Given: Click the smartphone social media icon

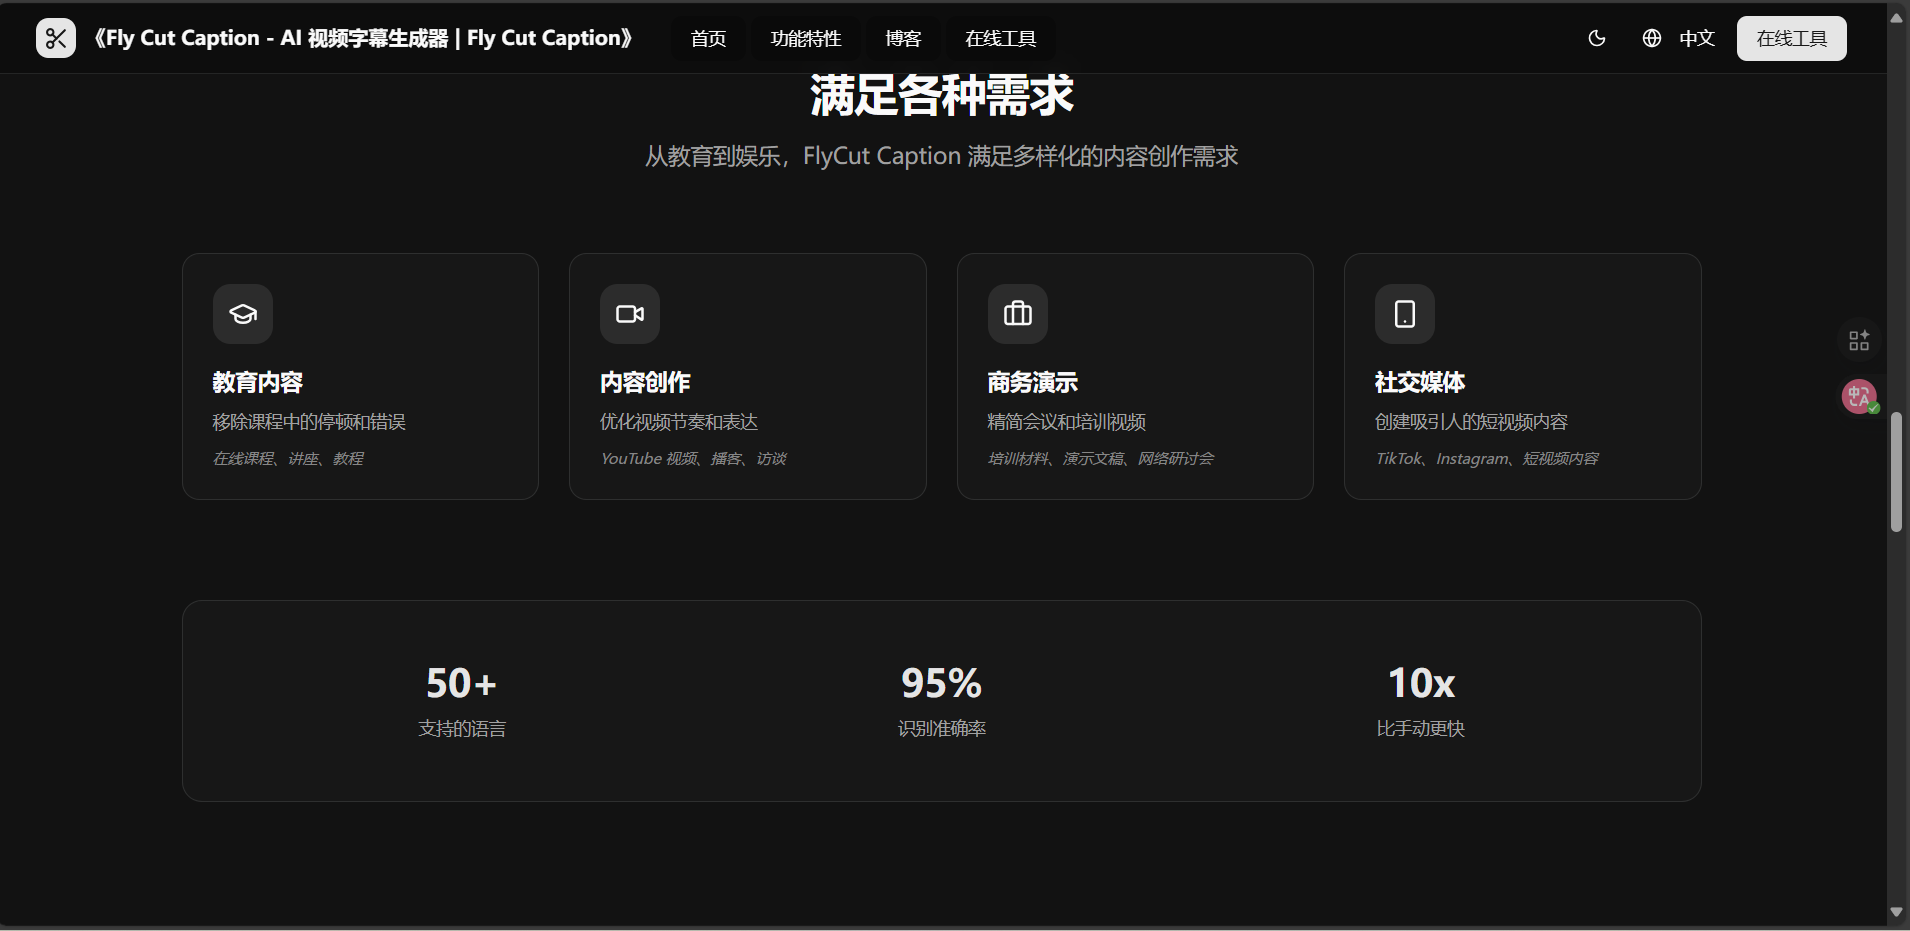Looking at the screenshot, I should pyautogui.click(x=1405, y=314).
